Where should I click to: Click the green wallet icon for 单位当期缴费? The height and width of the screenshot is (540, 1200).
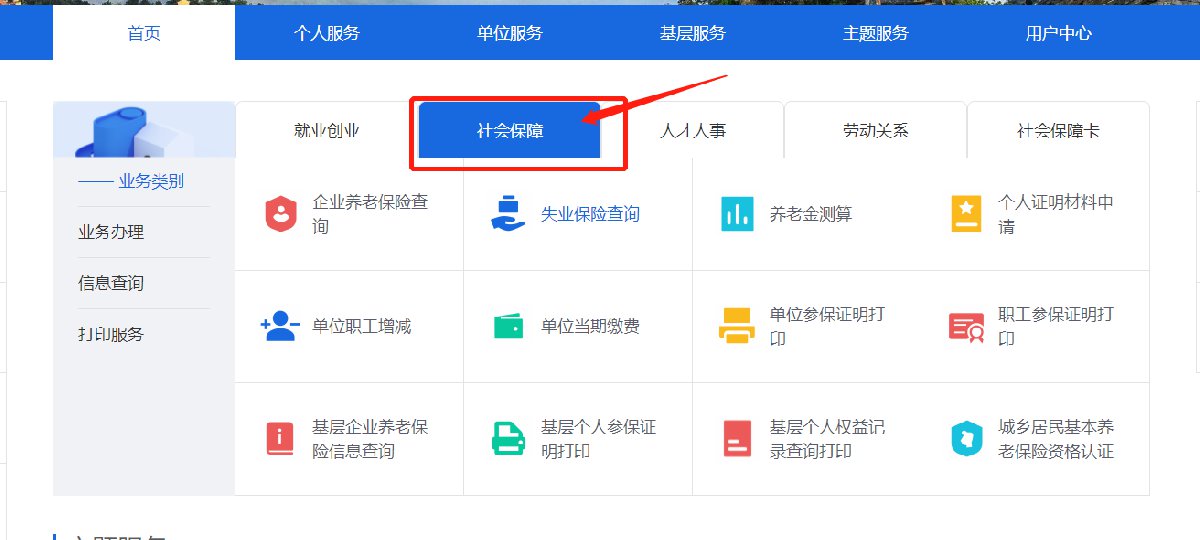[509, 326]
